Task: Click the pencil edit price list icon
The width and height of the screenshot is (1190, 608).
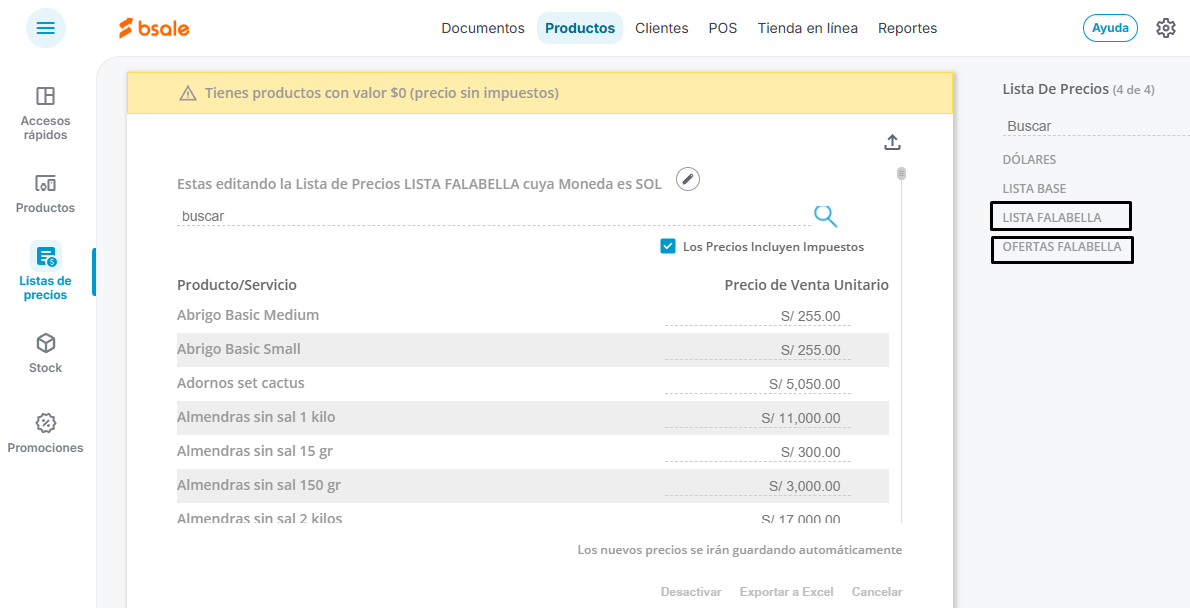Action: pyautogui.click(x=688, y=180)
